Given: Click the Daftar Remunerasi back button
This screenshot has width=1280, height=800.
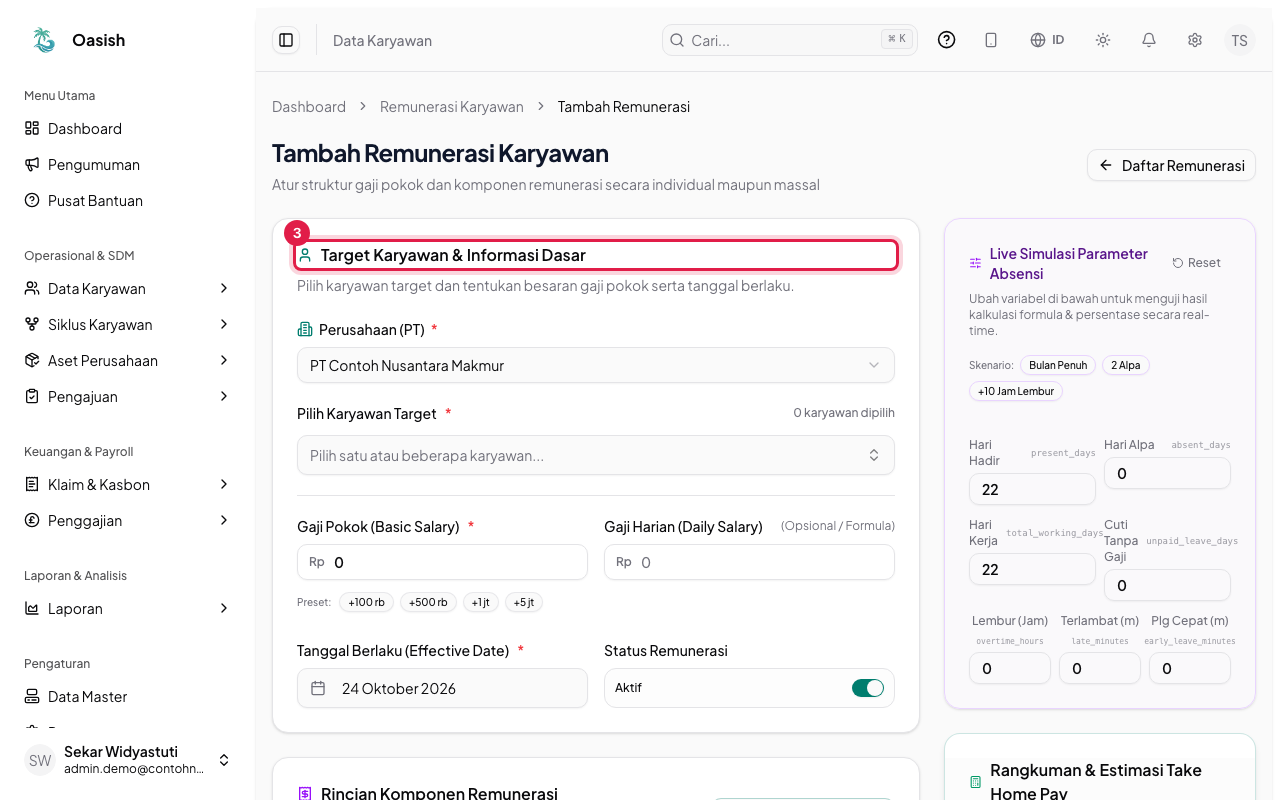Looking at the screenshot, I should 1171,165.
